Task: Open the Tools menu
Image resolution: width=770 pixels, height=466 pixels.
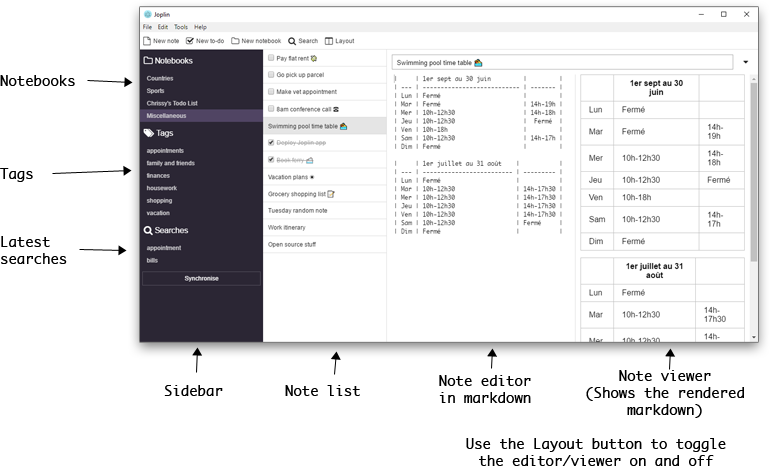Action: tap(180, 27)
